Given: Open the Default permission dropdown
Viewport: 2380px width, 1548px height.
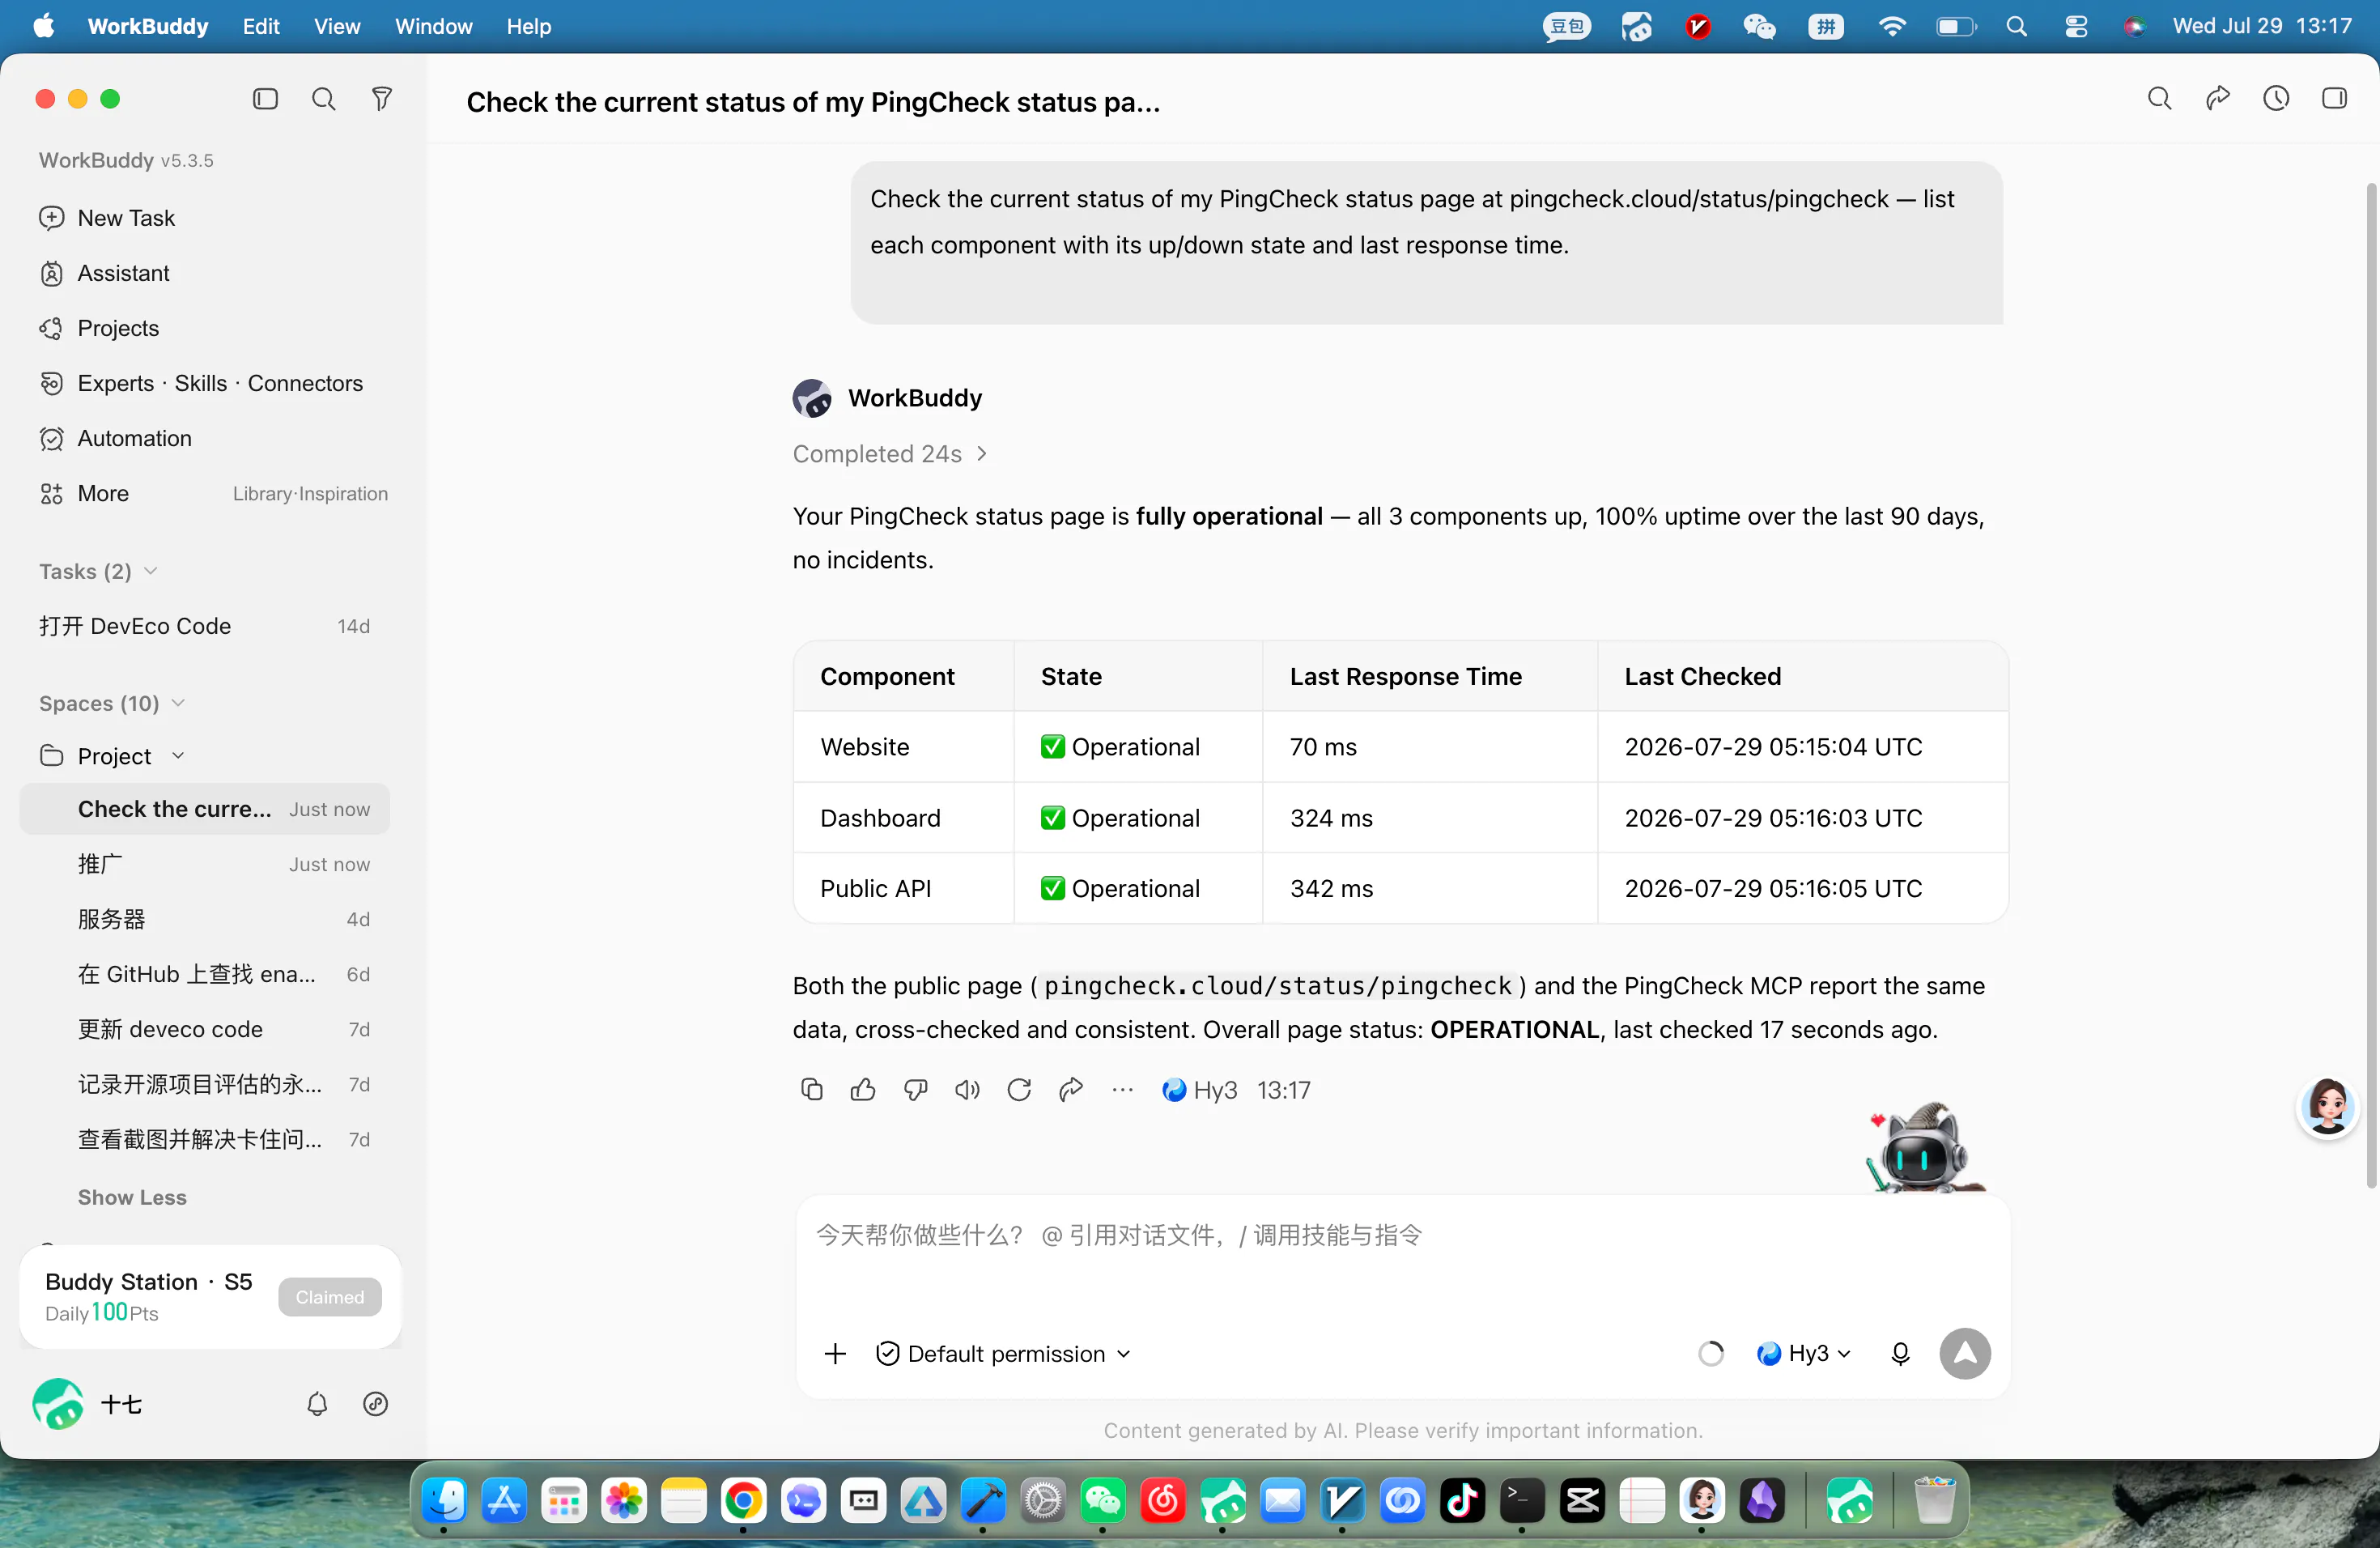Looking at the screenshot, I should pos(1003,1353).
